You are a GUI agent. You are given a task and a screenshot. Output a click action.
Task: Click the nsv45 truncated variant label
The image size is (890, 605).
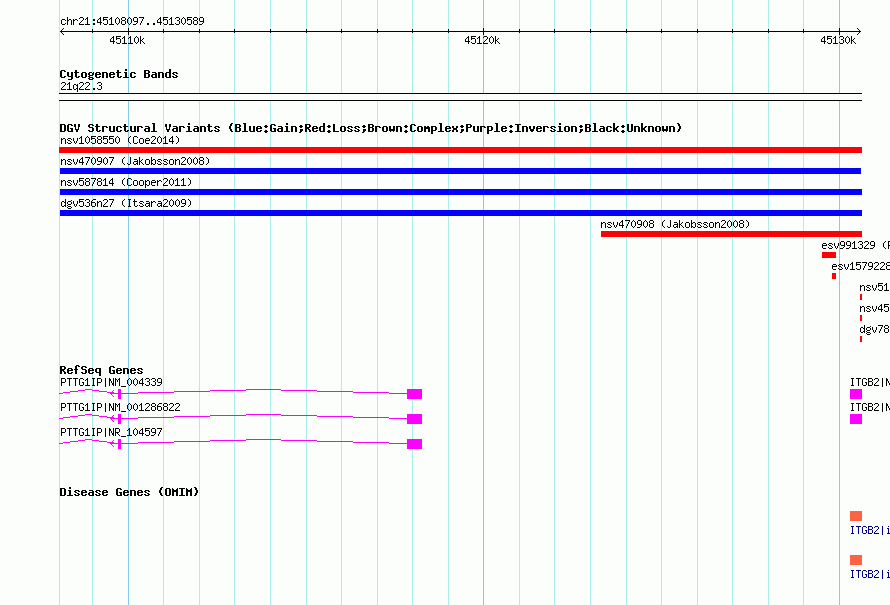874,308
